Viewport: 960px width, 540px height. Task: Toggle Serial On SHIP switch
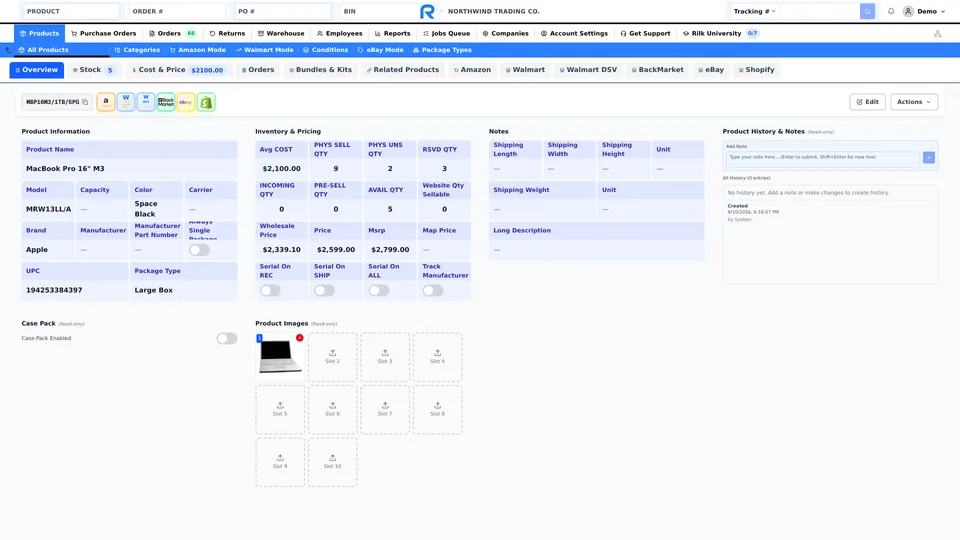324,291
